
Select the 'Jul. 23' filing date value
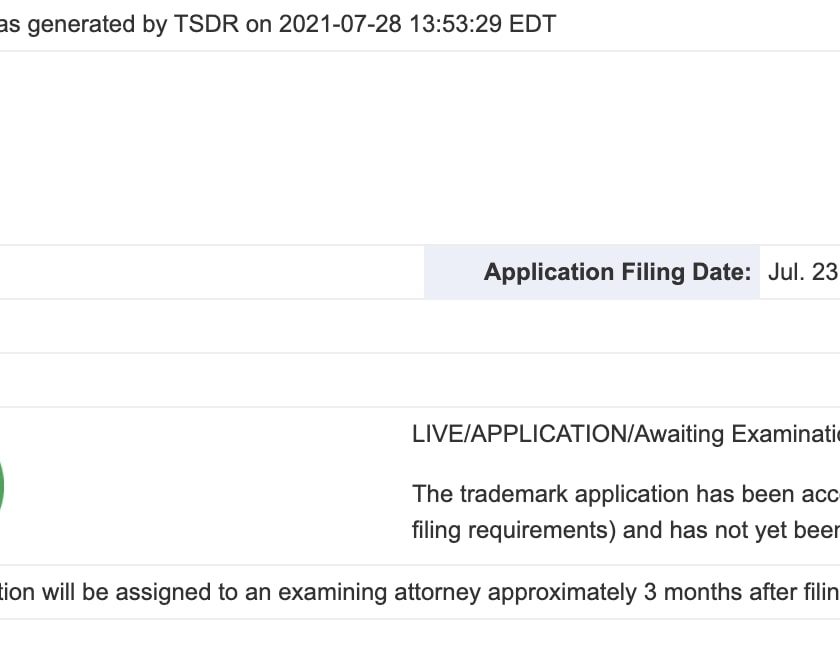[x=803, y=272]
